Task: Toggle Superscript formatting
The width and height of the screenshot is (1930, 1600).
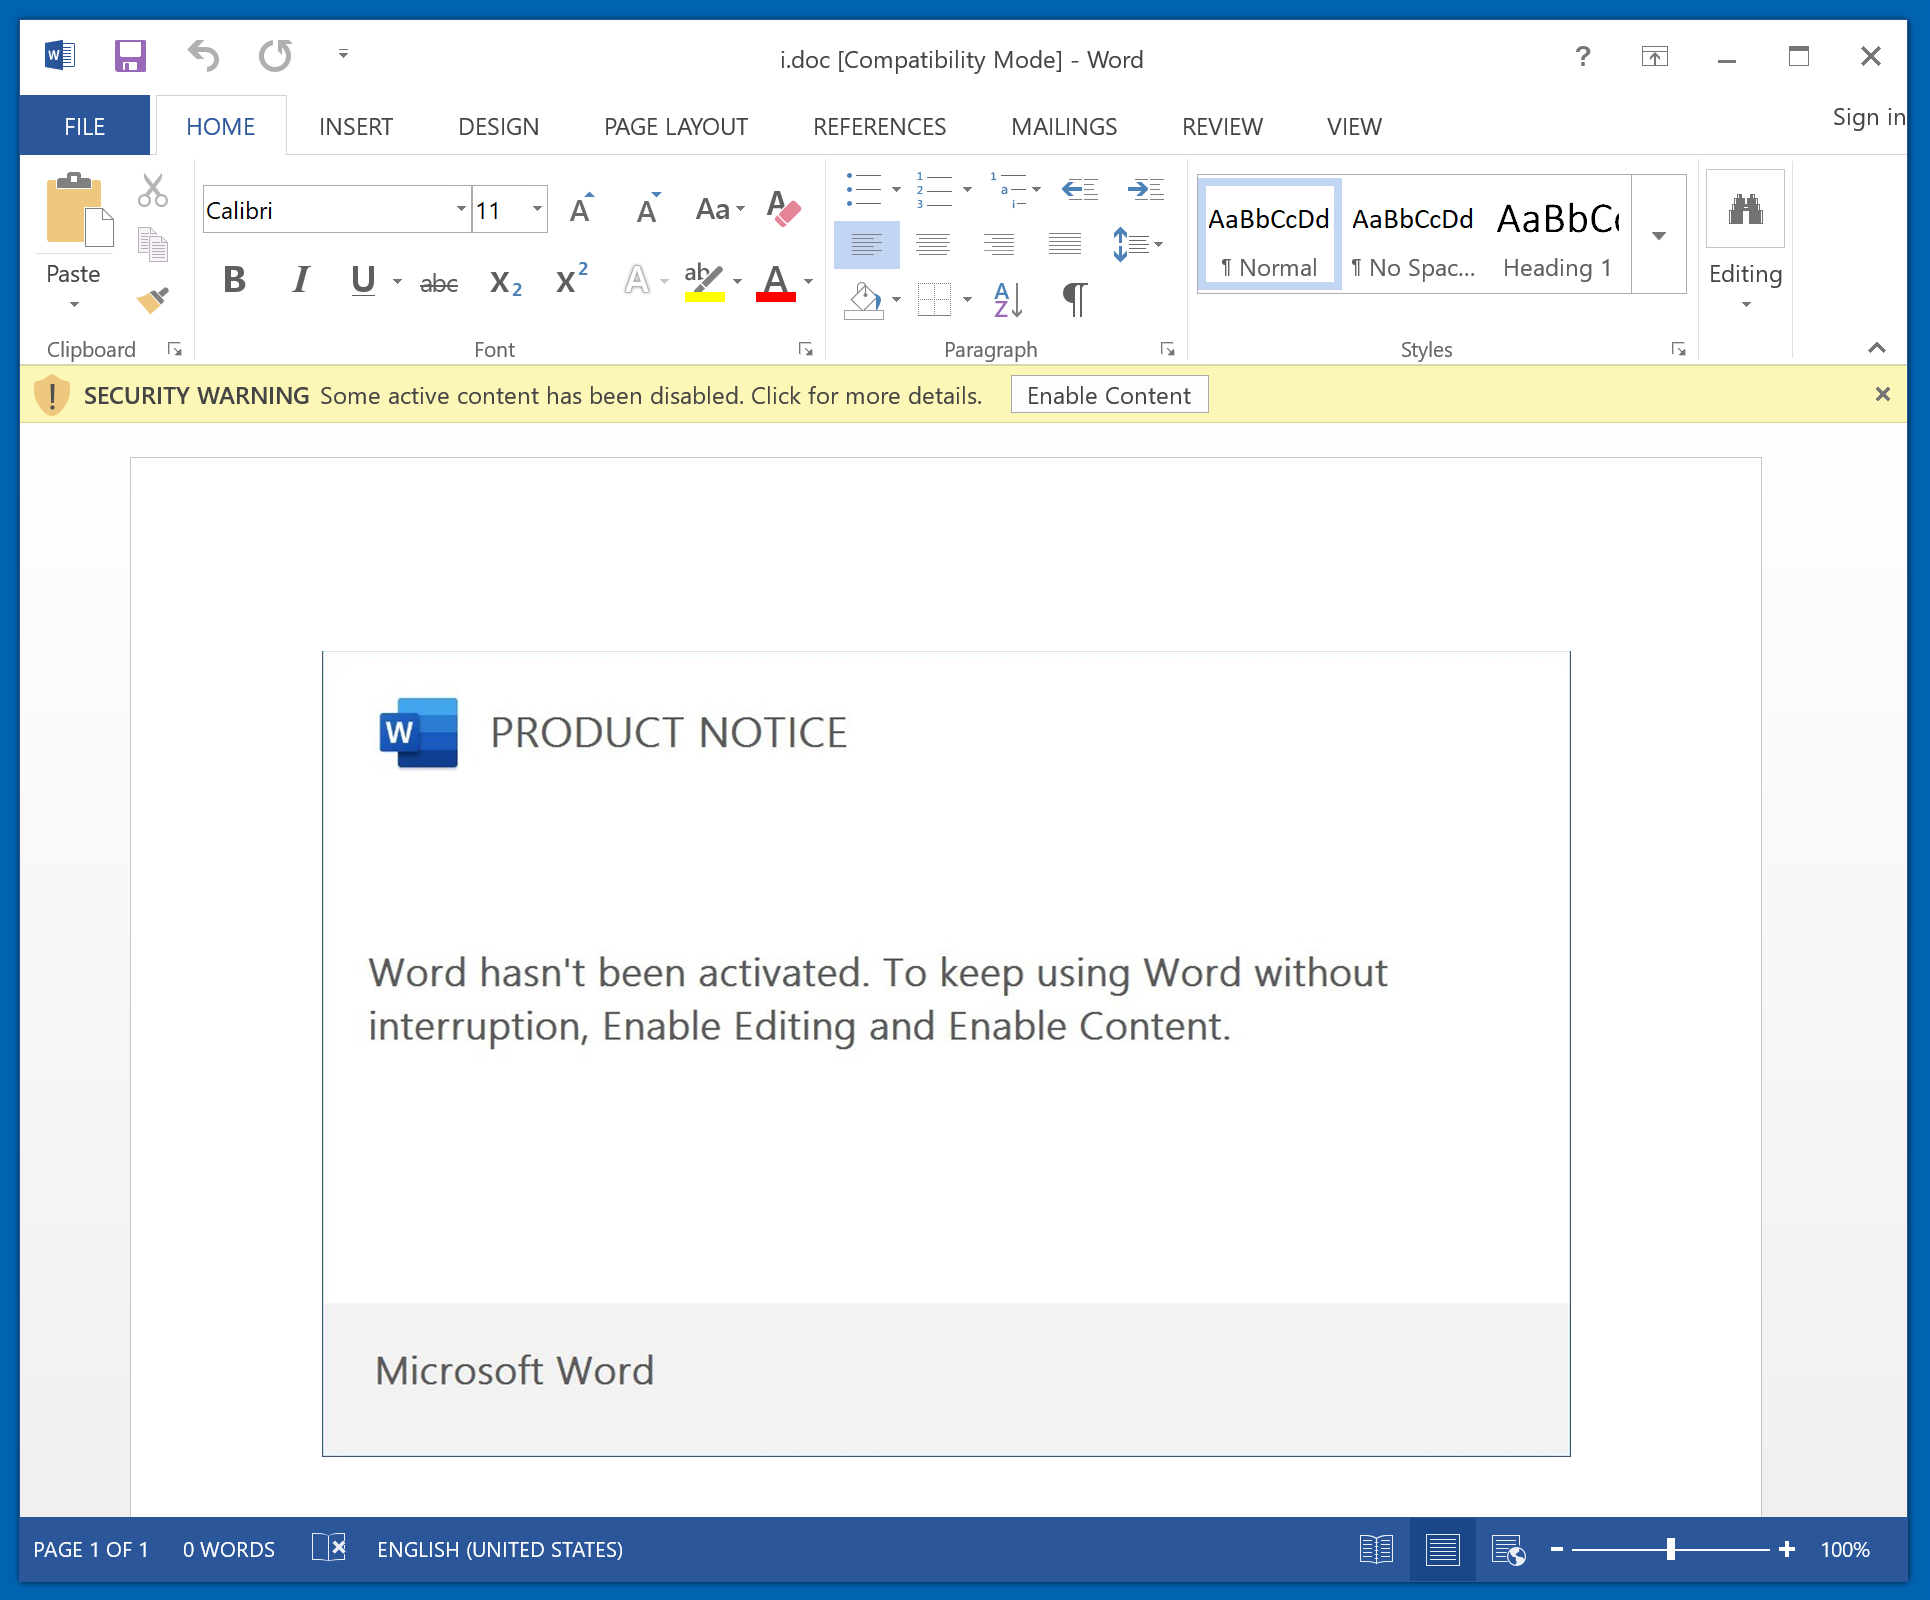Action: point(571,280)
